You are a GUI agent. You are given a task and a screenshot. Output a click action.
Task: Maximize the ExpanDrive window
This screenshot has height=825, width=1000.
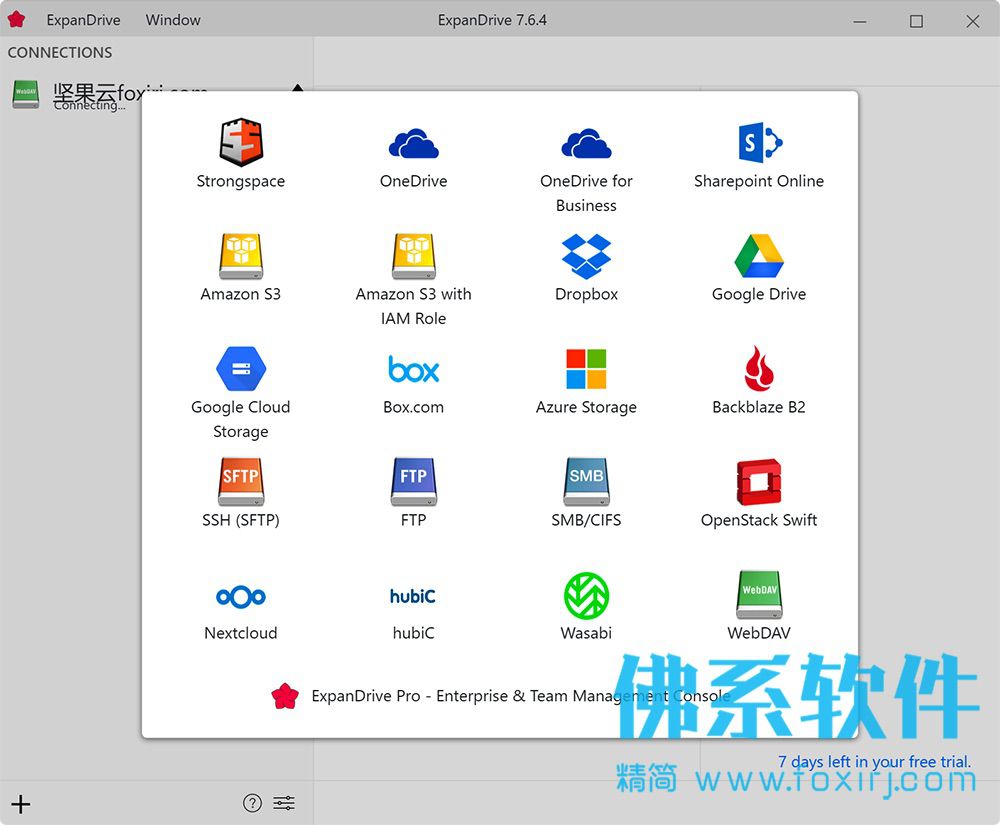point(916,22)
